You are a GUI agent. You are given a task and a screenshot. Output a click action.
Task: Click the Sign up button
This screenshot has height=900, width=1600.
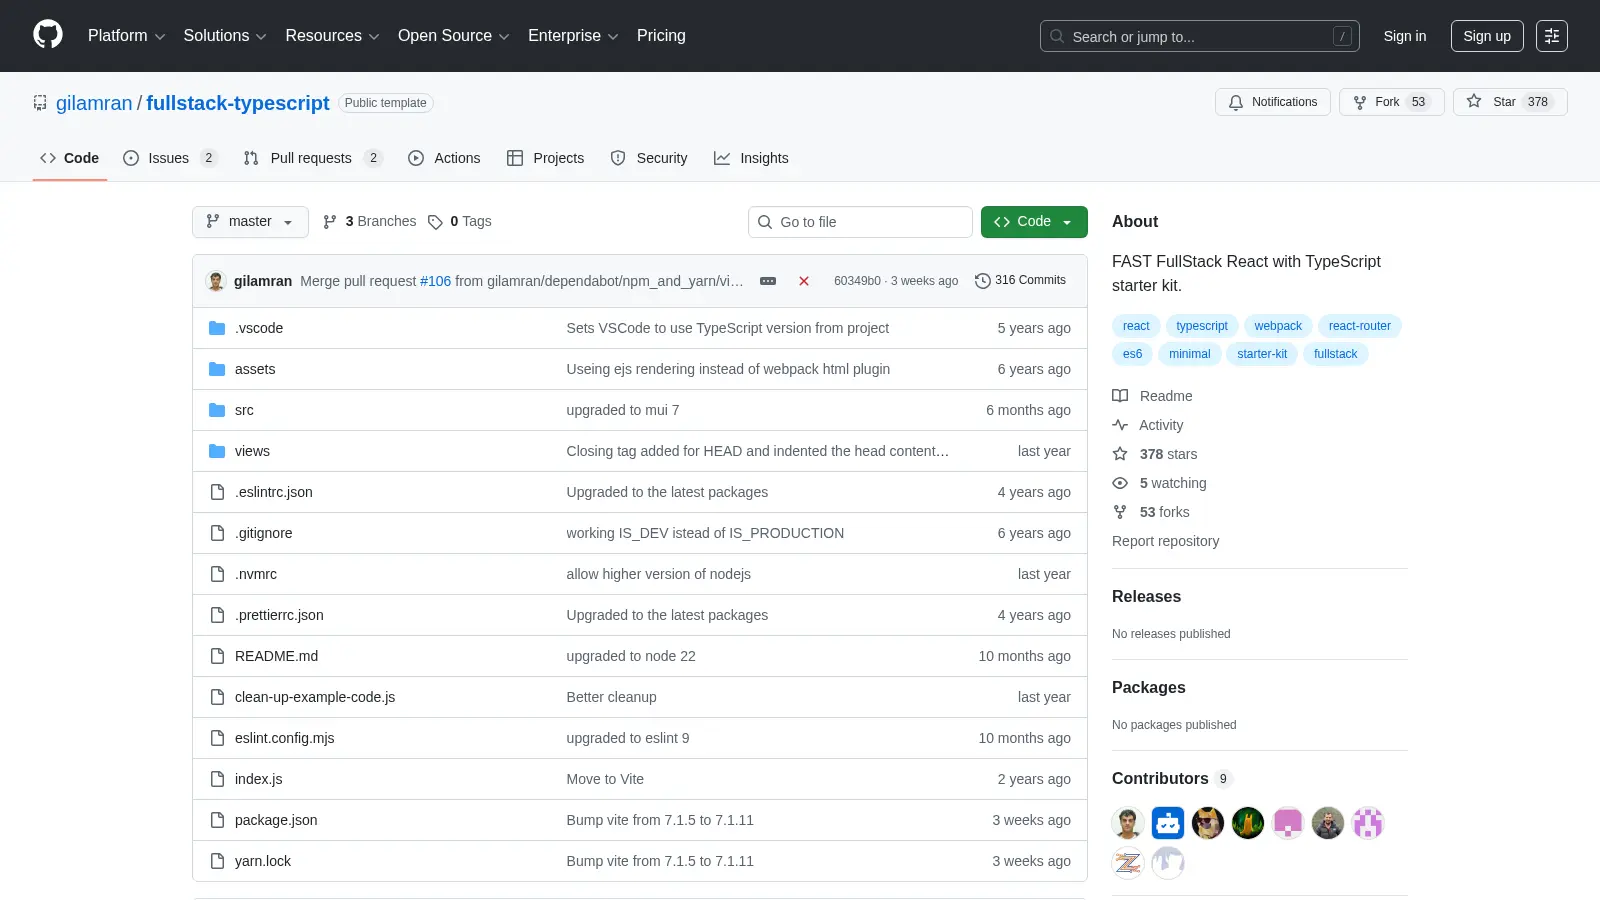click(x=1487, y=36)
